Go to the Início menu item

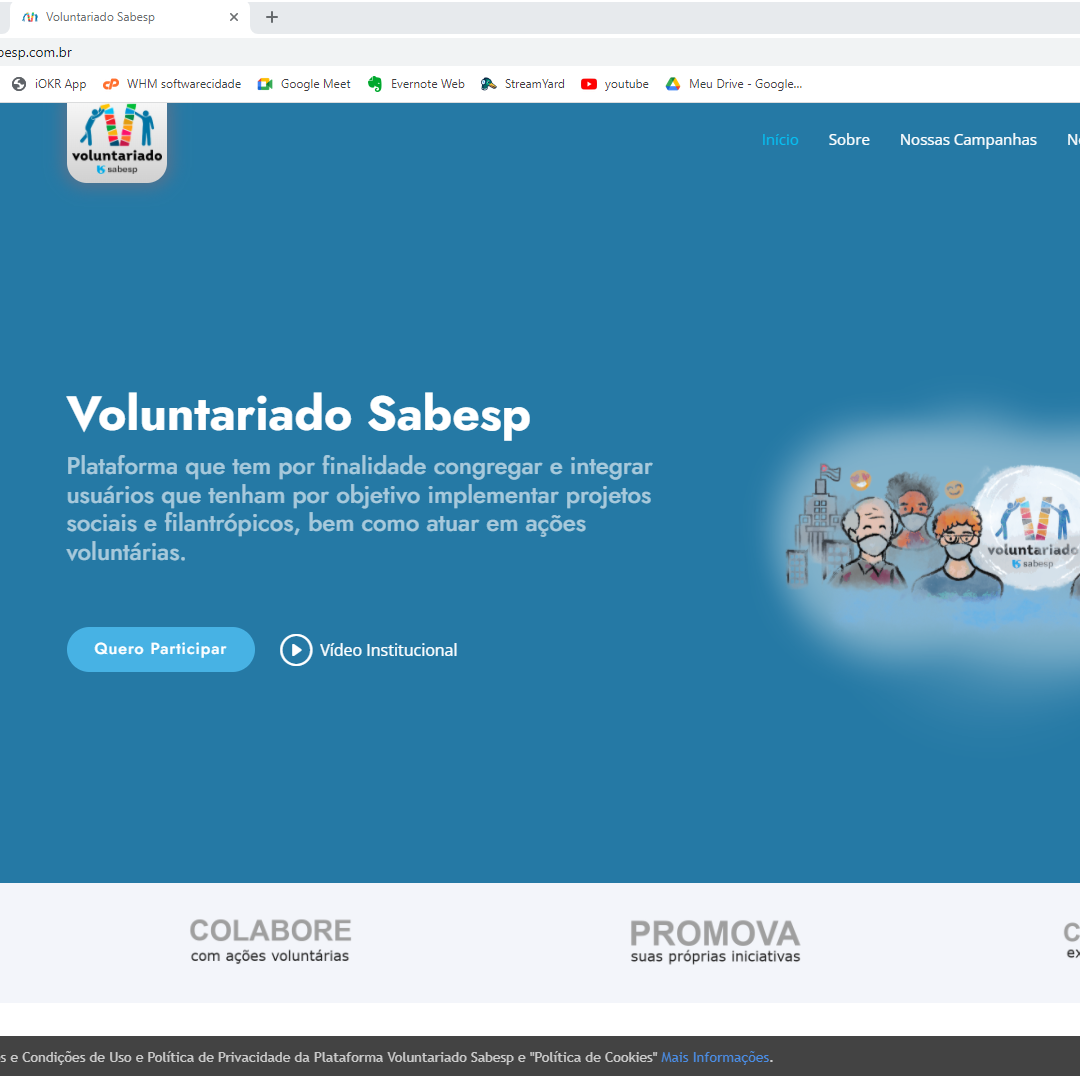coord(780,140)
